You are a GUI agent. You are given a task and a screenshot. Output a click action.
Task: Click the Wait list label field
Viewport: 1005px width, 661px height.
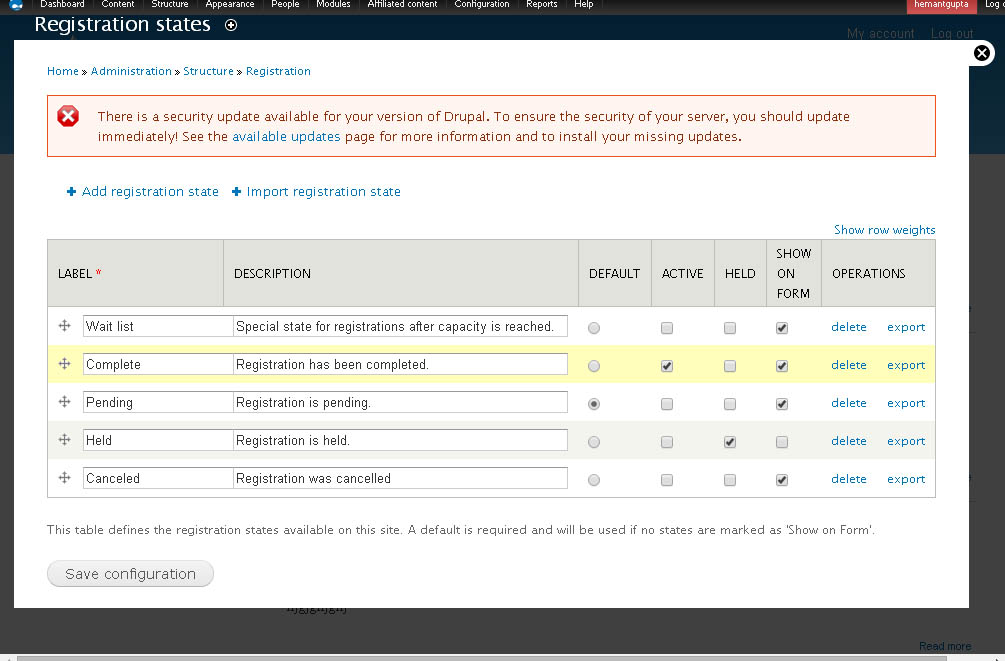(158, 326)
